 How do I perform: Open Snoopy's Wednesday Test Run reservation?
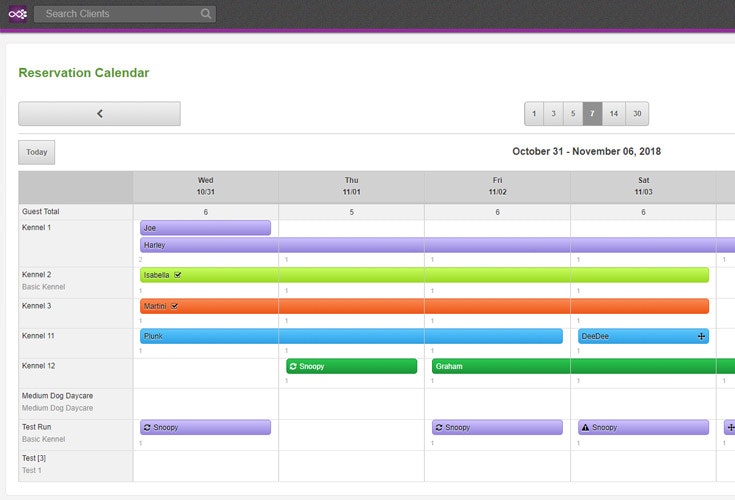(x=205, y=427)
